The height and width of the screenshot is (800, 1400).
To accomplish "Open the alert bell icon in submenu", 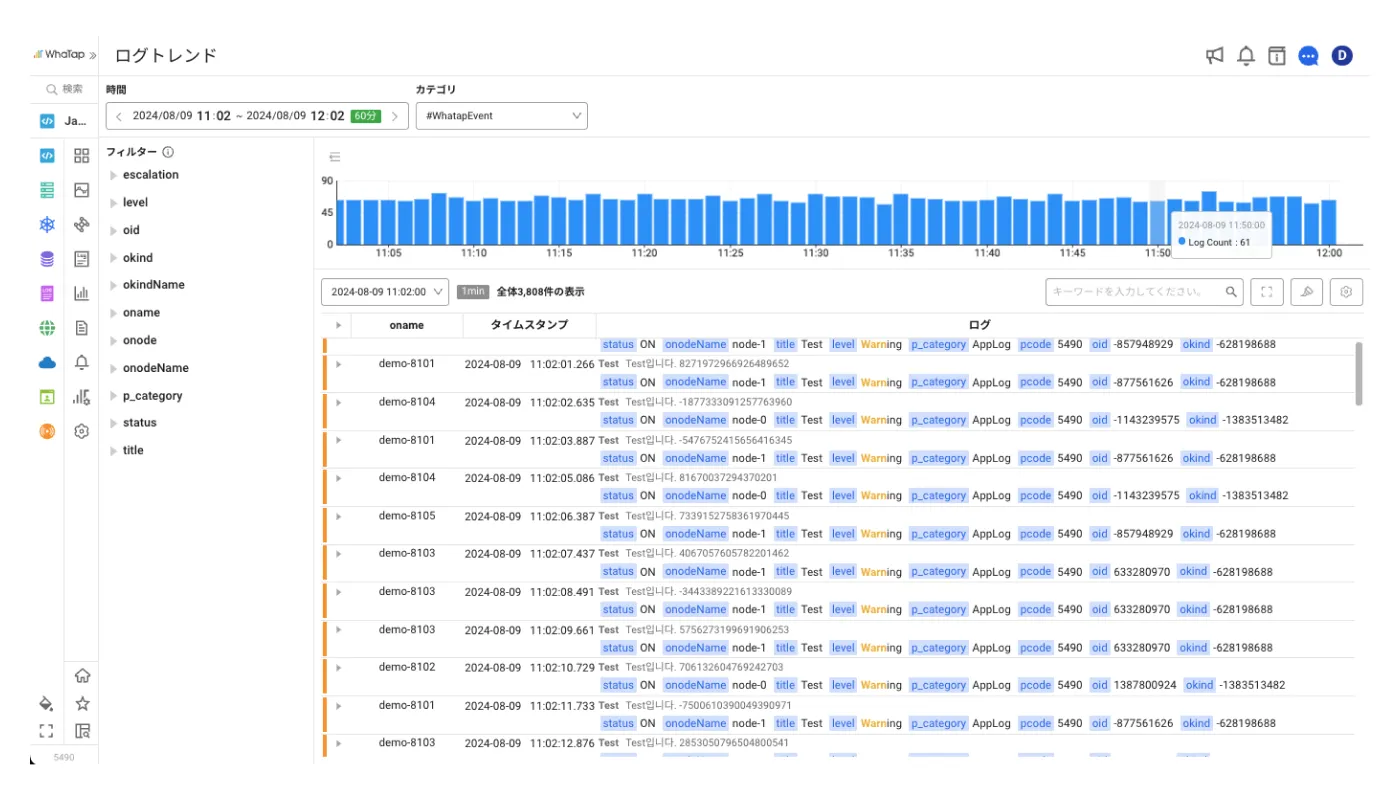I will point(82,362).
